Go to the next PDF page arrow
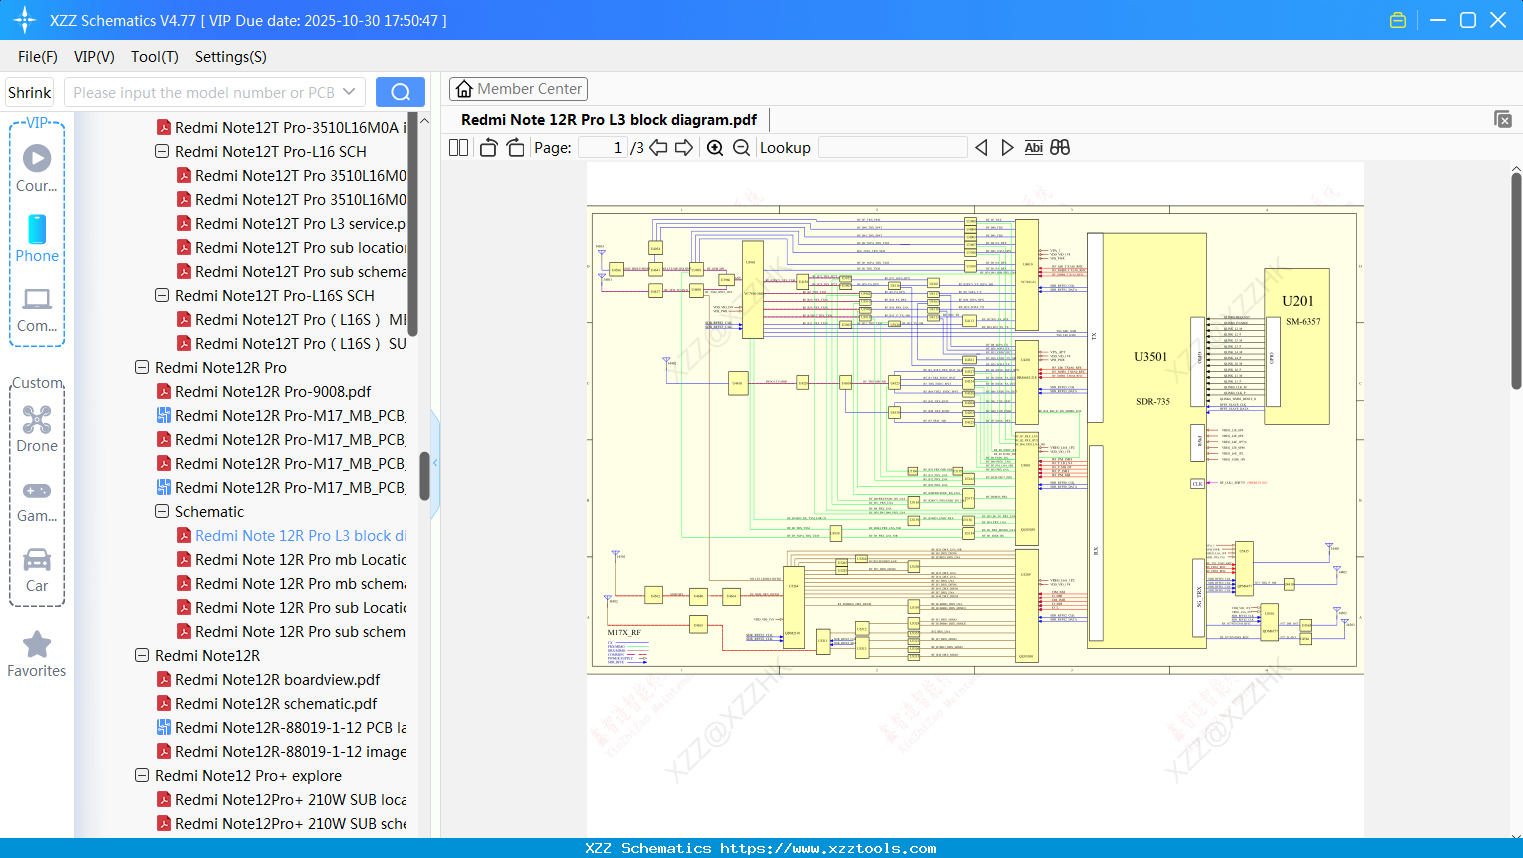1523x858 pixels. [684, 148]
